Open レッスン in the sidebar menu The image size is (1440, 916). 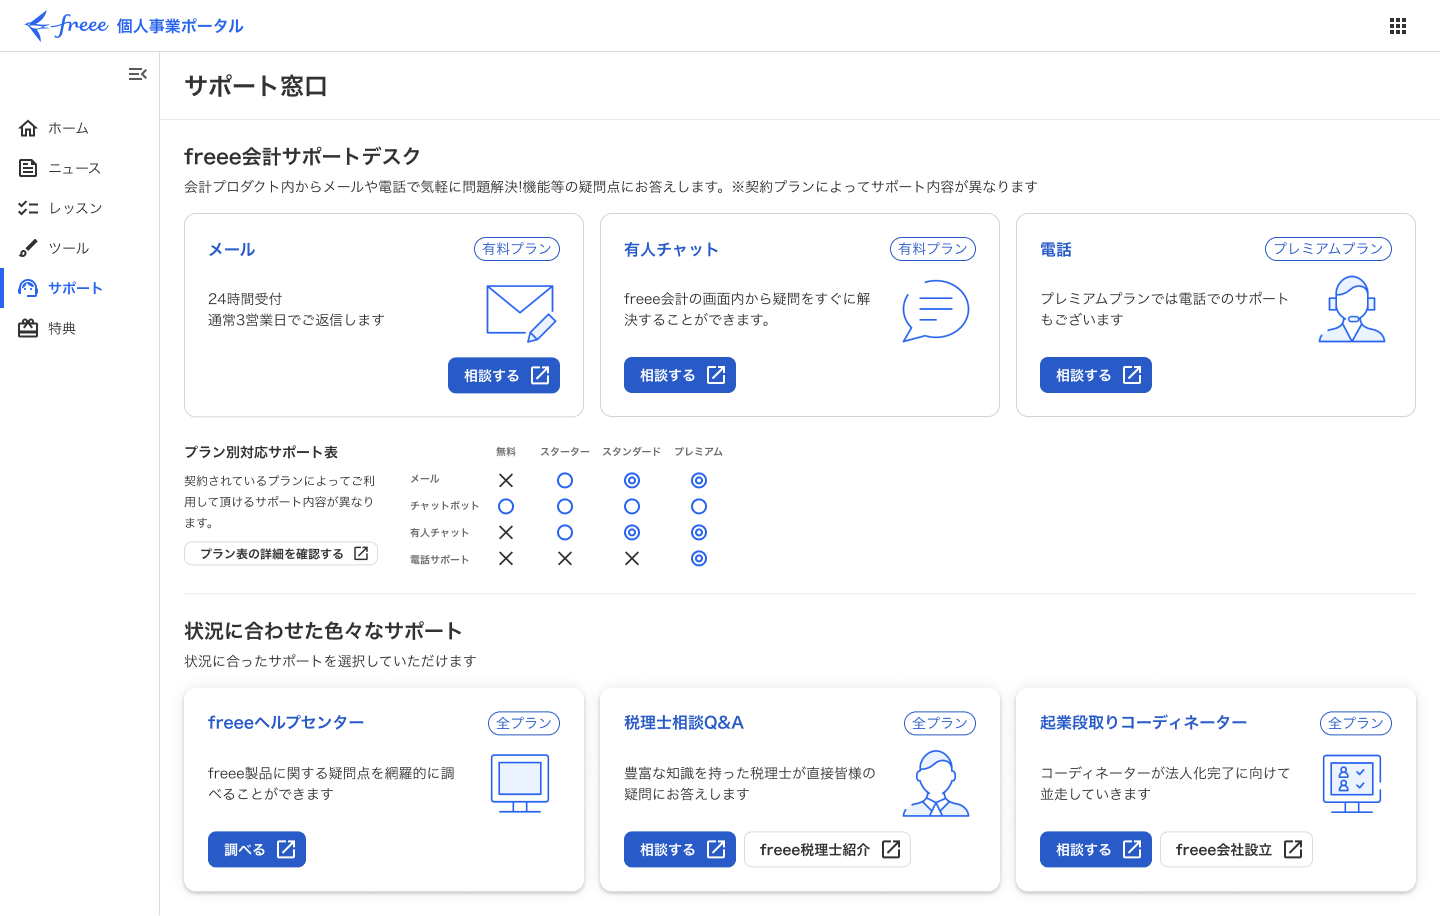click(80, 208)
